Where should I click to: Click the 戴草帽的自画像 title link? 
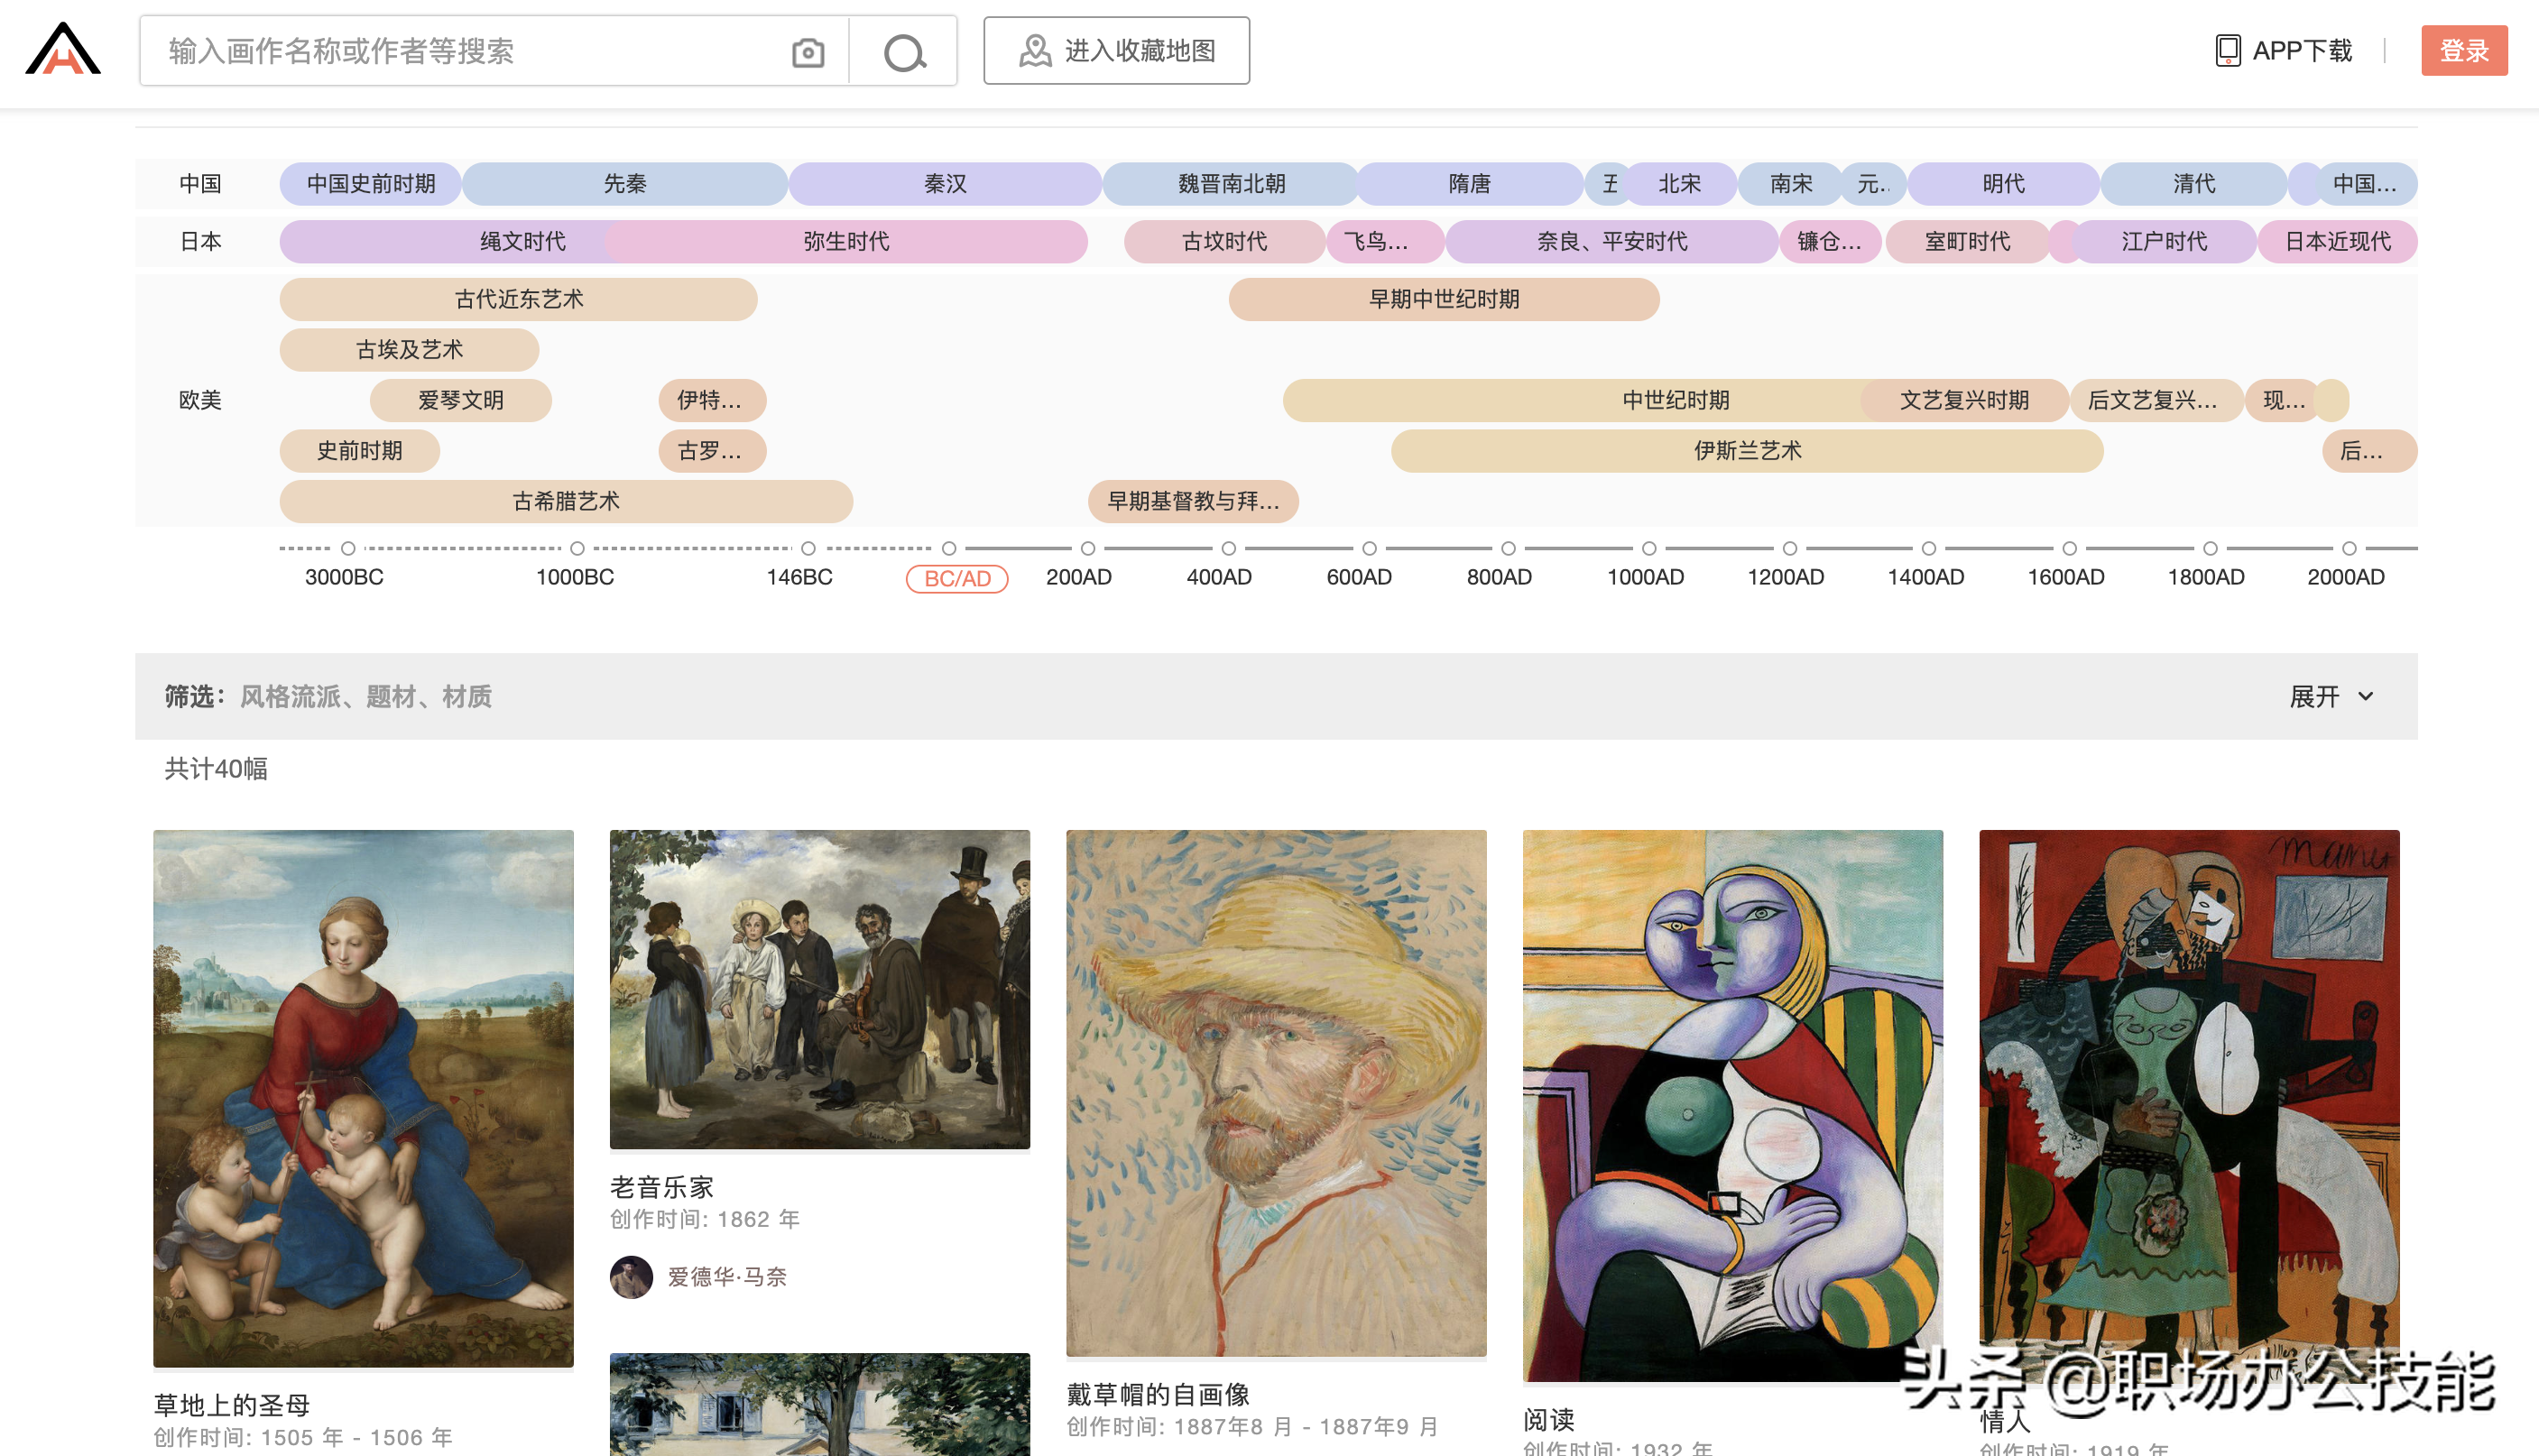1157,1394
